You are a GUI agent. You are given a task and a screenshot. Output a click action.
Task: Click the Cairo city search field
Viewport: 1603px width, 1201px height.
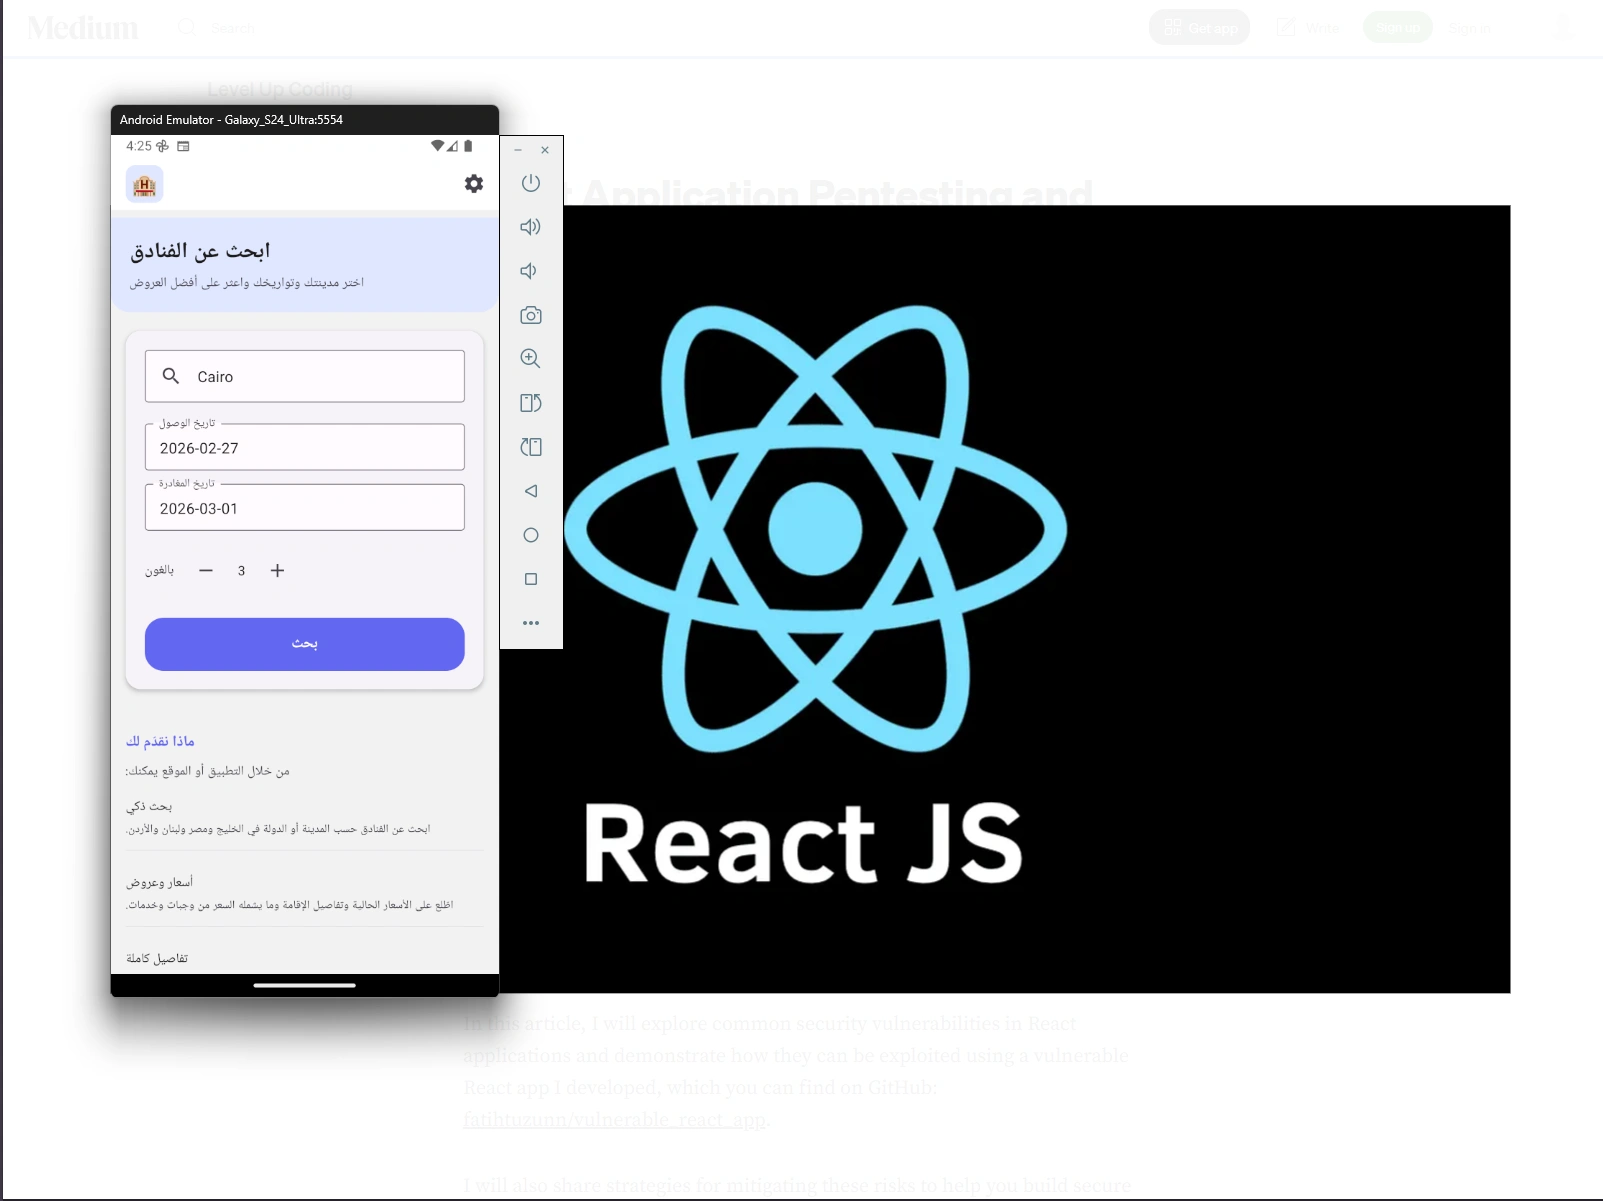click(x=304, y=376)
